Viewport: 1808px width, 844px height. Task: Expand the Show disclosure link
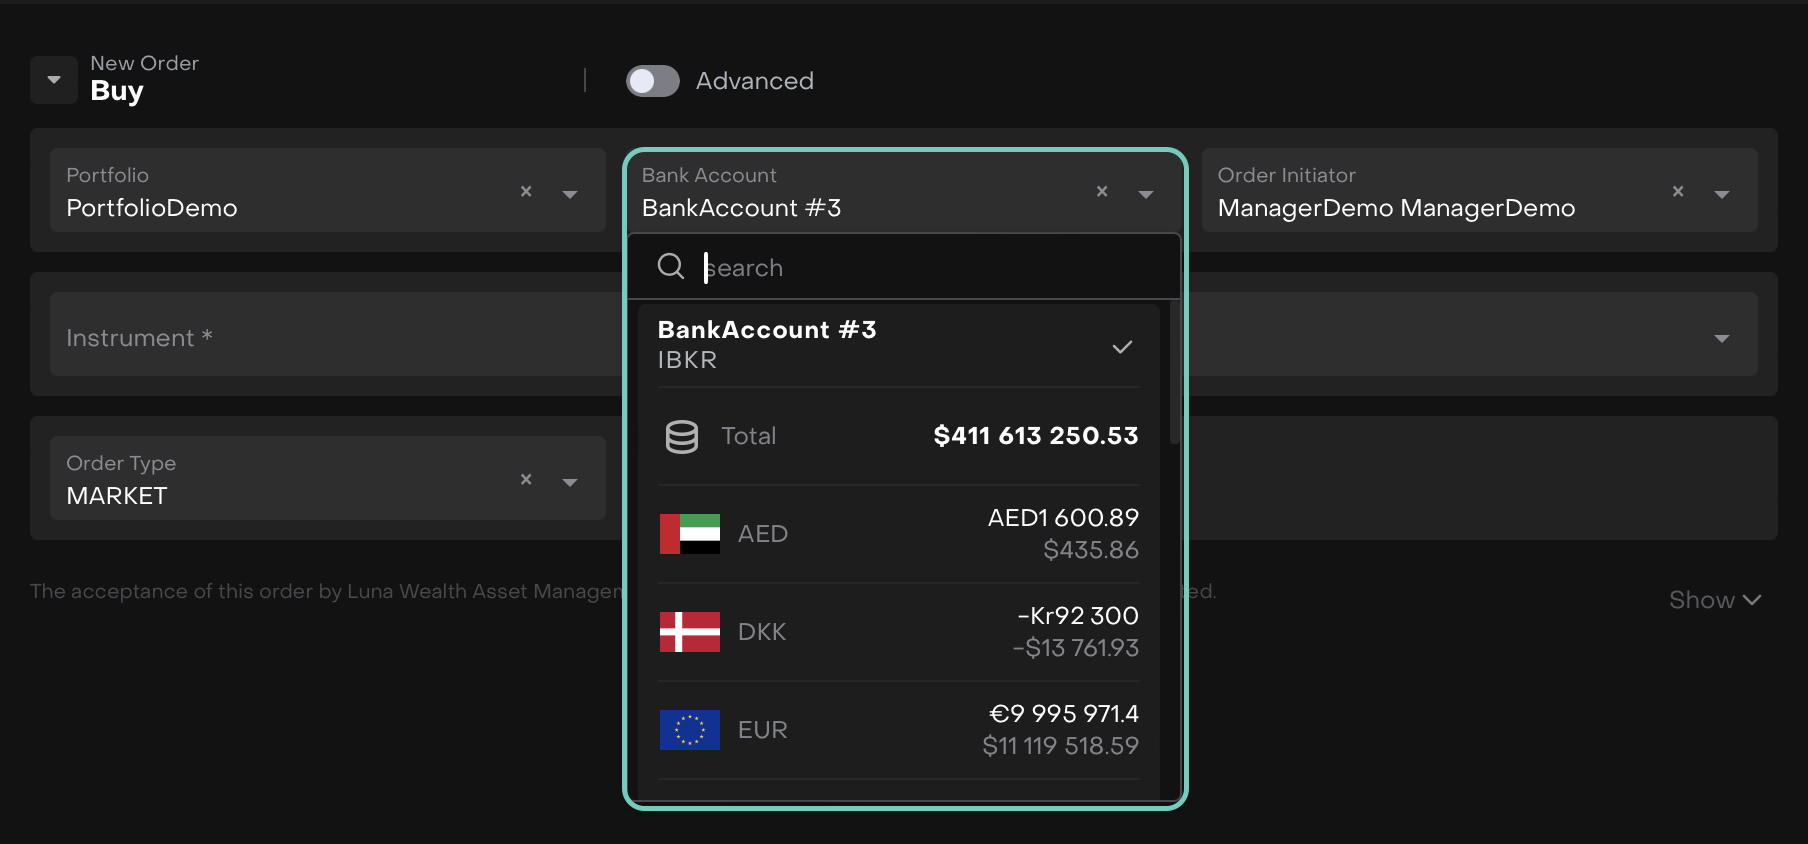pyautogui.click(x=1714, y=600)
